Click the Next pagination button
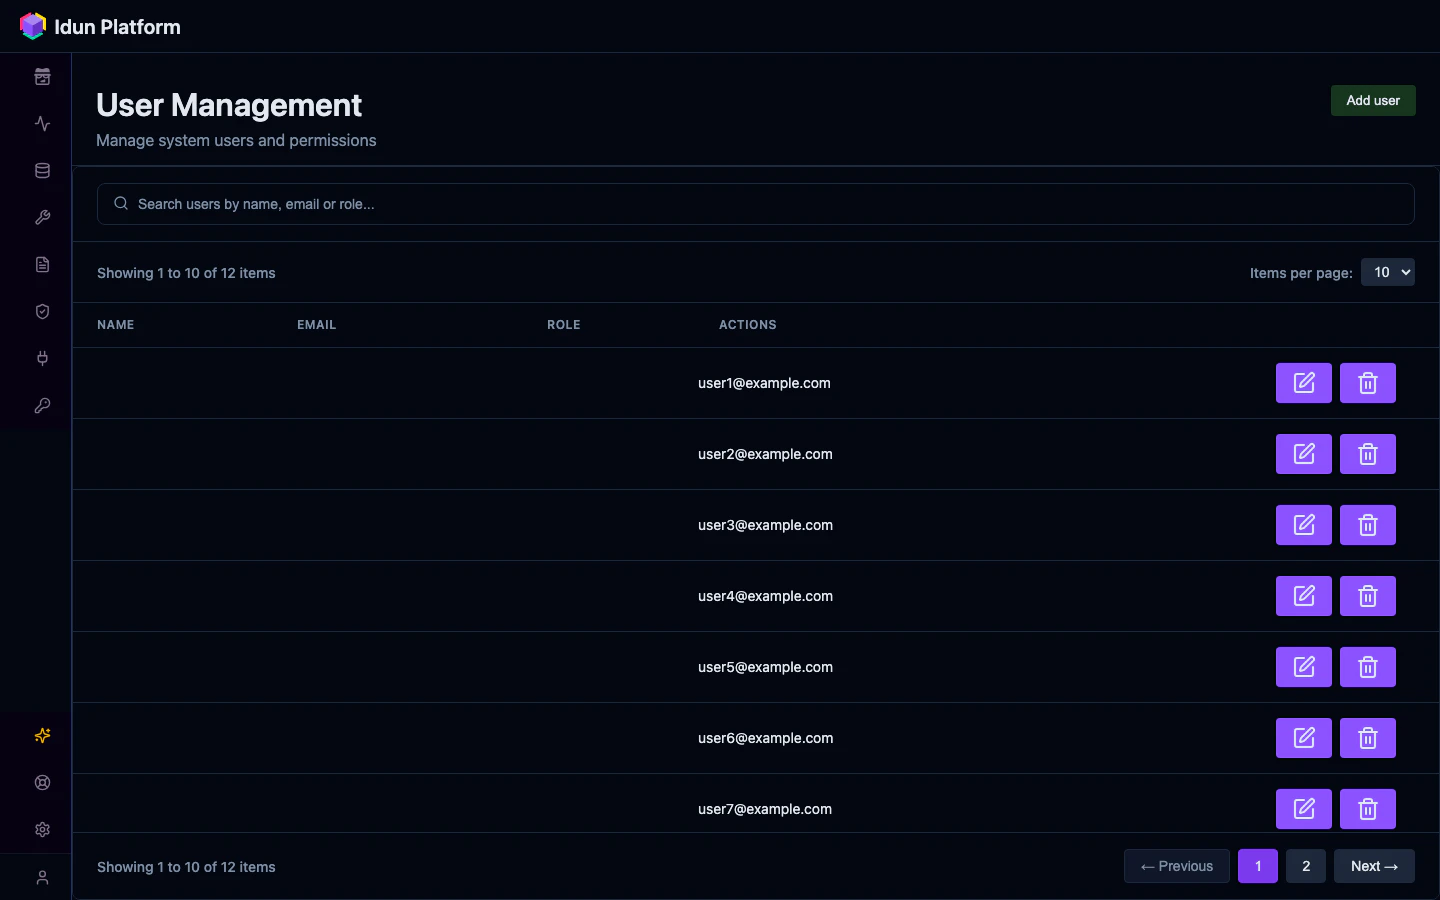Screen dimensions: 1440x900 tap(1374, 866)
